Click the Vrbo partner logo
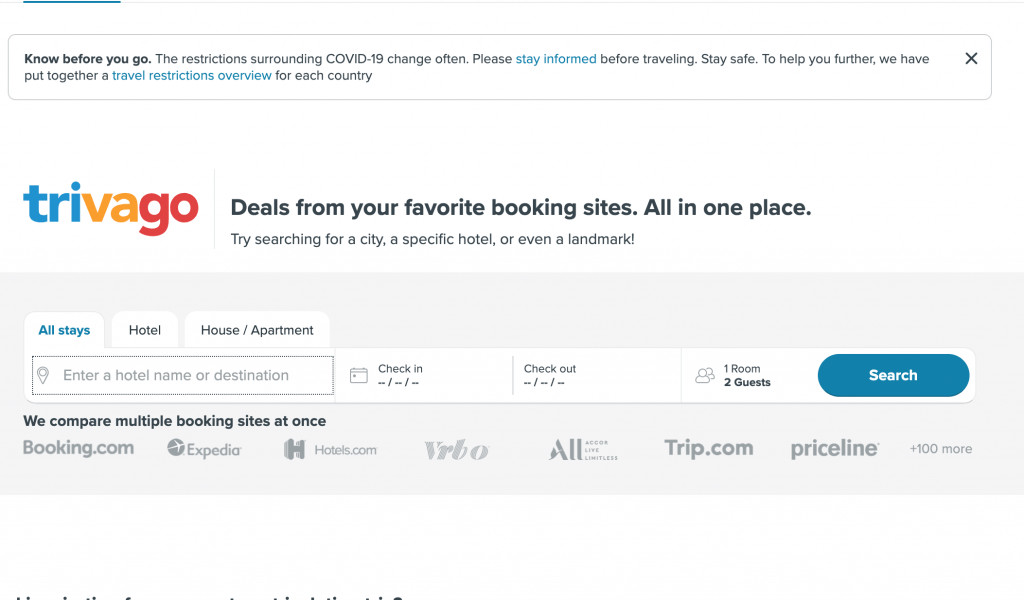The height and width of the screenshot is (600, 1024). point(456,451)
